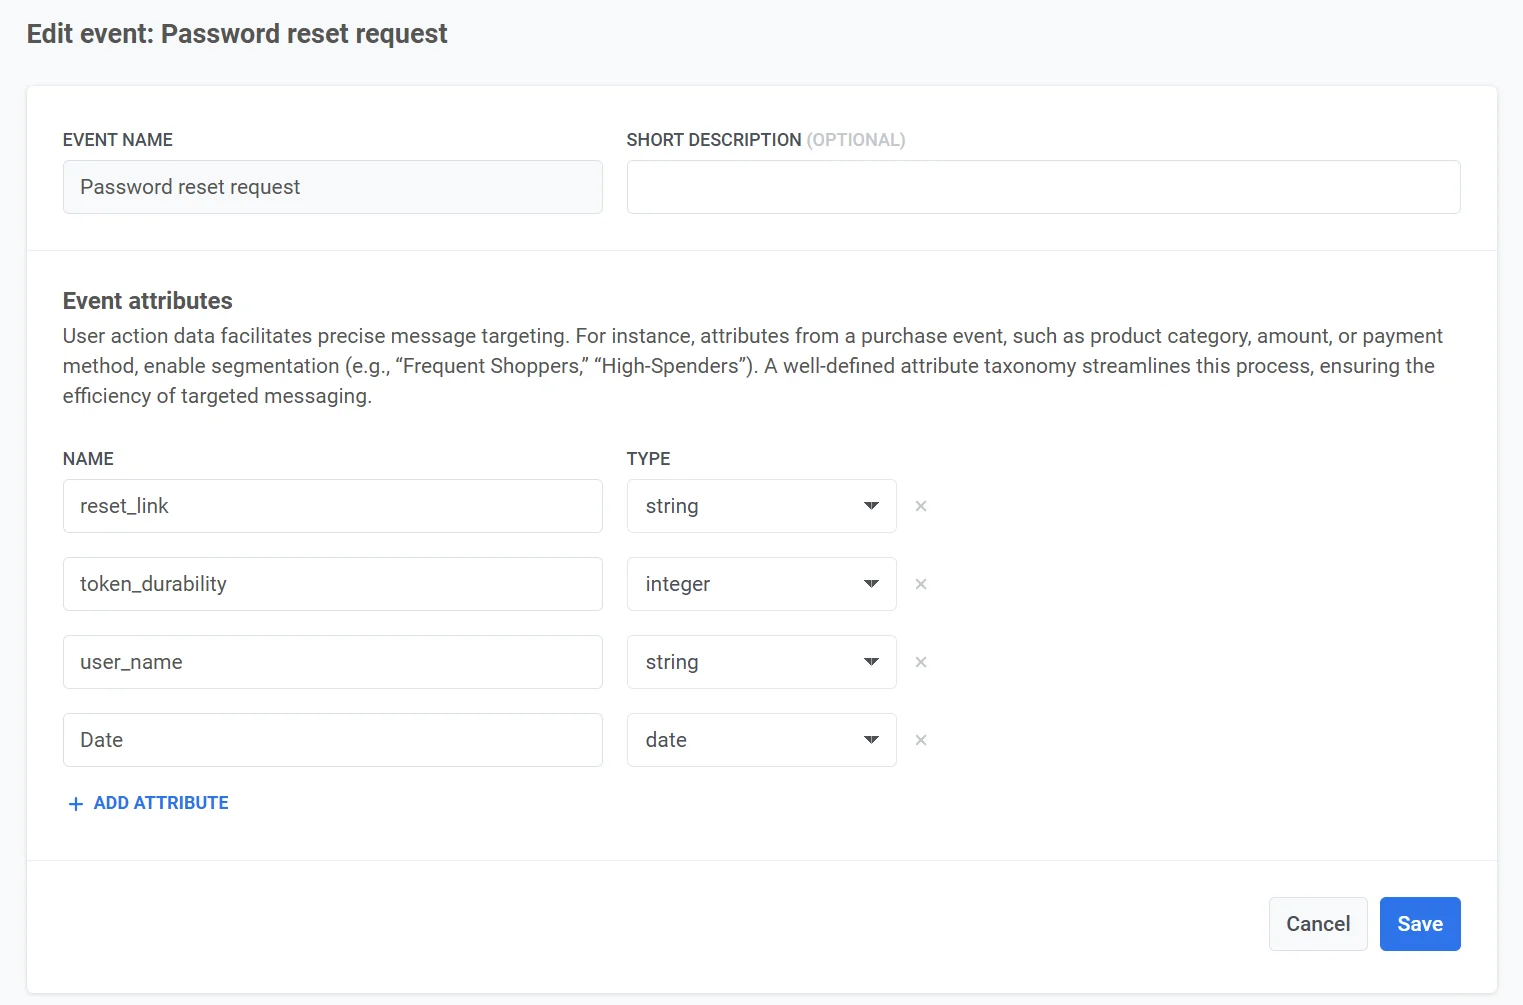Delete the Date attribute row

pos(920,740)
